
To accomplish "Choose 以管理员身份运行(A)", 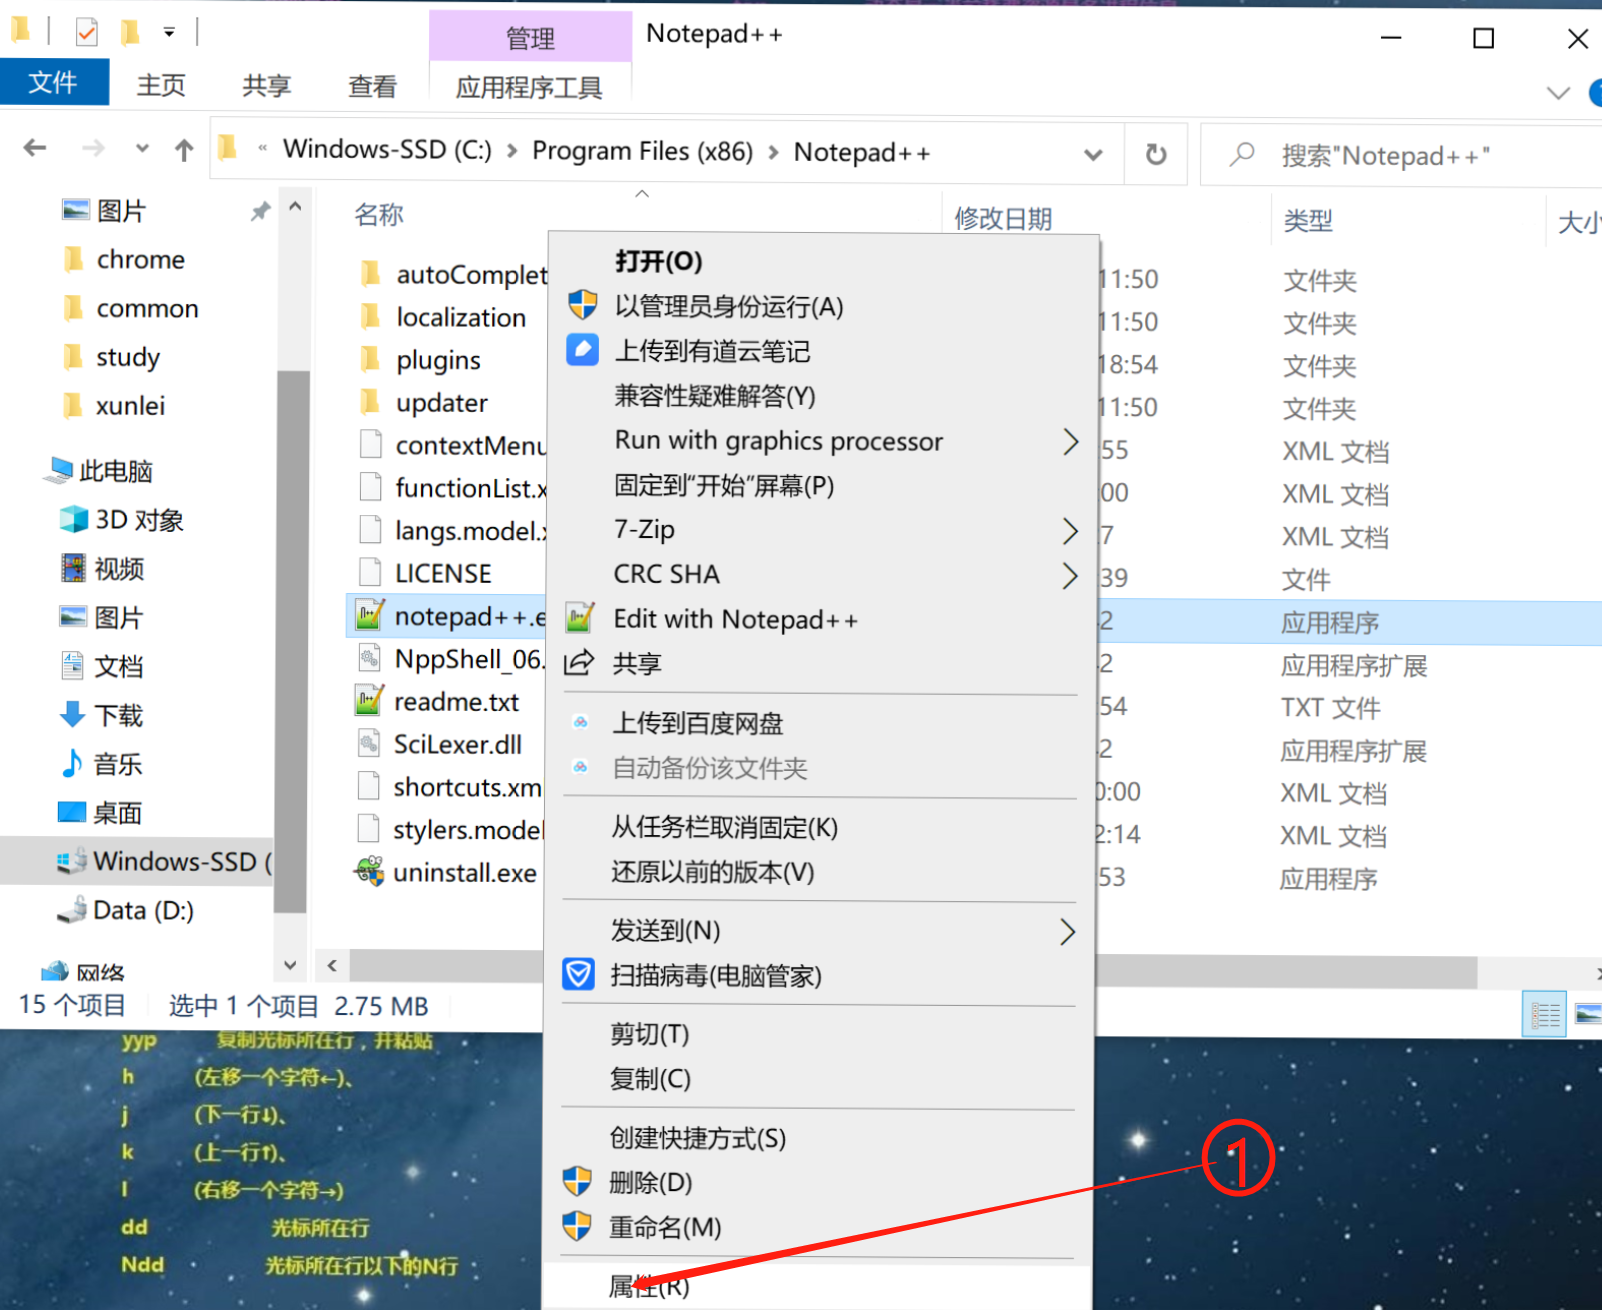I will [x=729, y=306].
